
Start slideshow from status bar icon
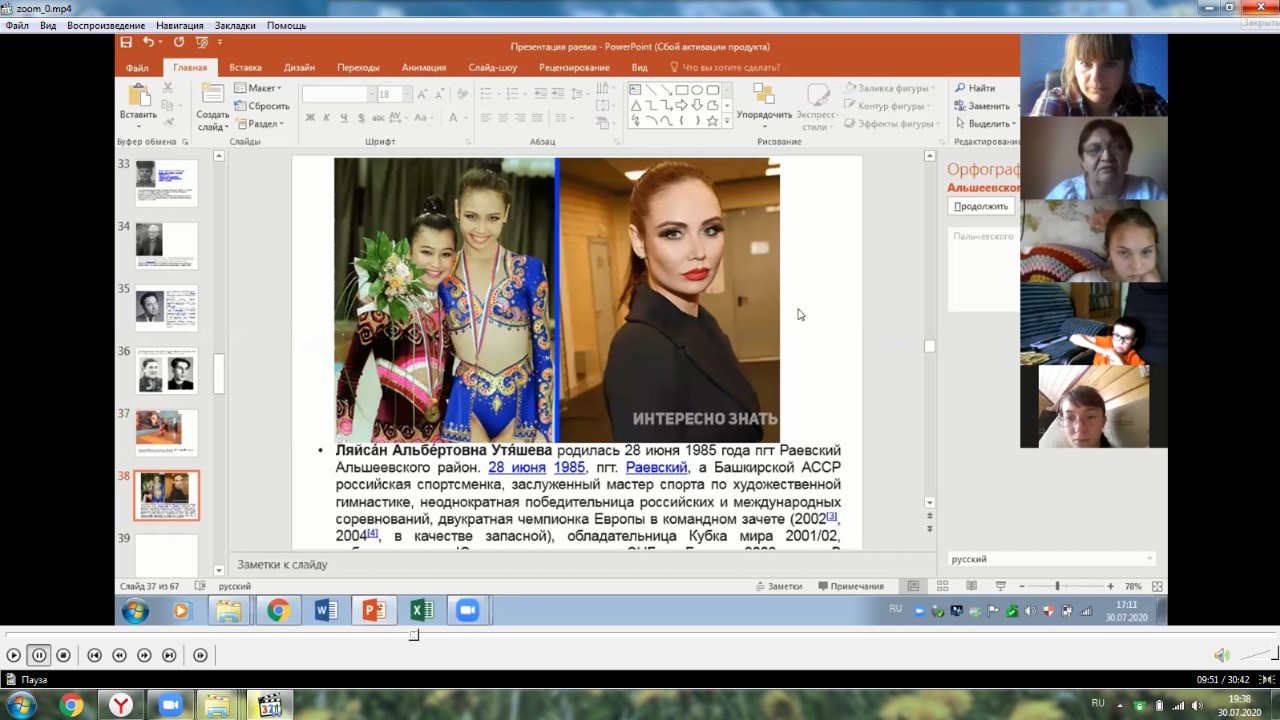1000,586
